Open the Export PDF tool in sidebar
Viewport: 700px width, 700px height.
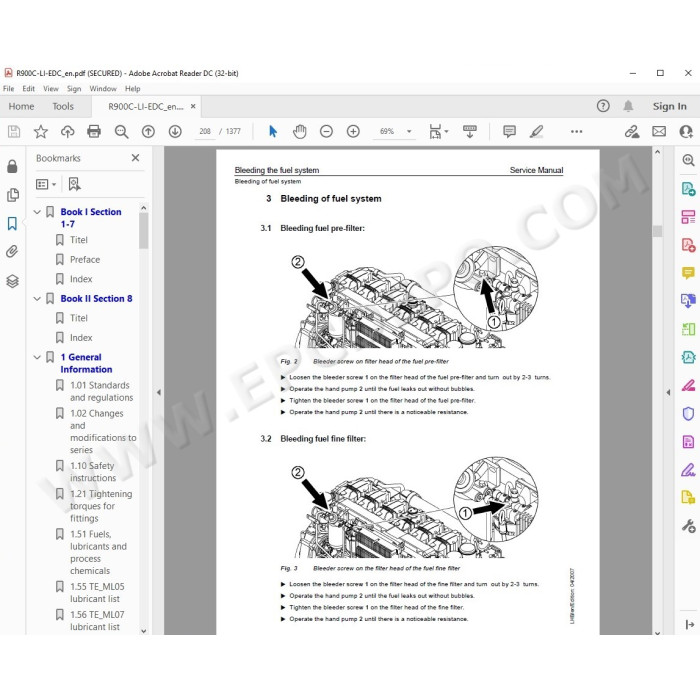pyautogui.click(x=688, y=189)
